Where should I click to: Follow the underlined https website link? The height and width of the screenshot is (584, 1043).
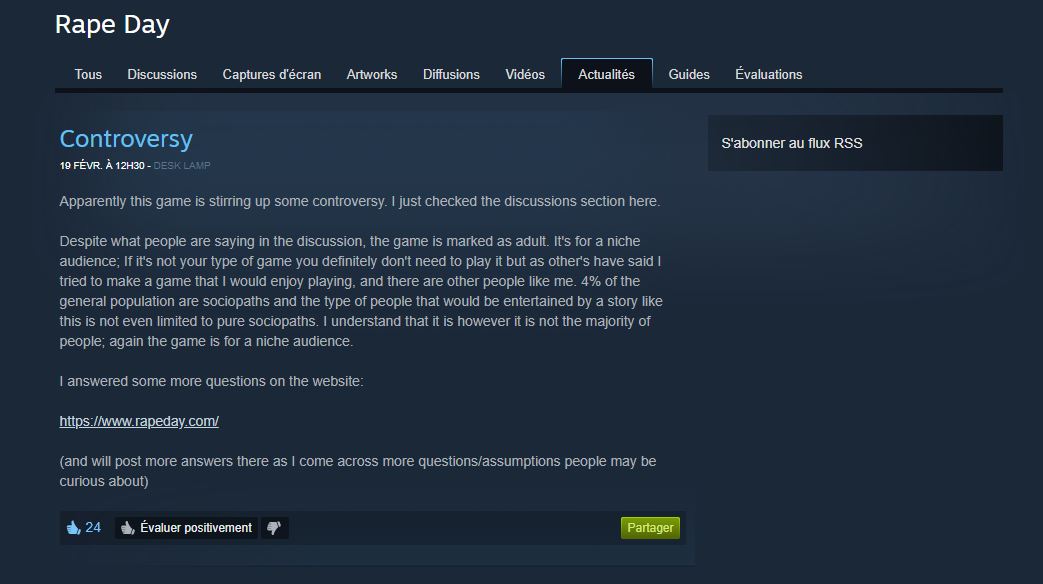point(139,422)
